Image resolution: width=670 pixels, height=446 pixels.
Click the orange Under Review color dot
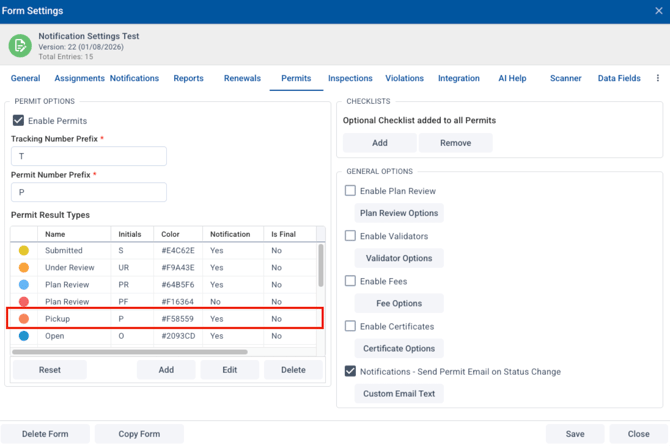[x=24, y=268]
